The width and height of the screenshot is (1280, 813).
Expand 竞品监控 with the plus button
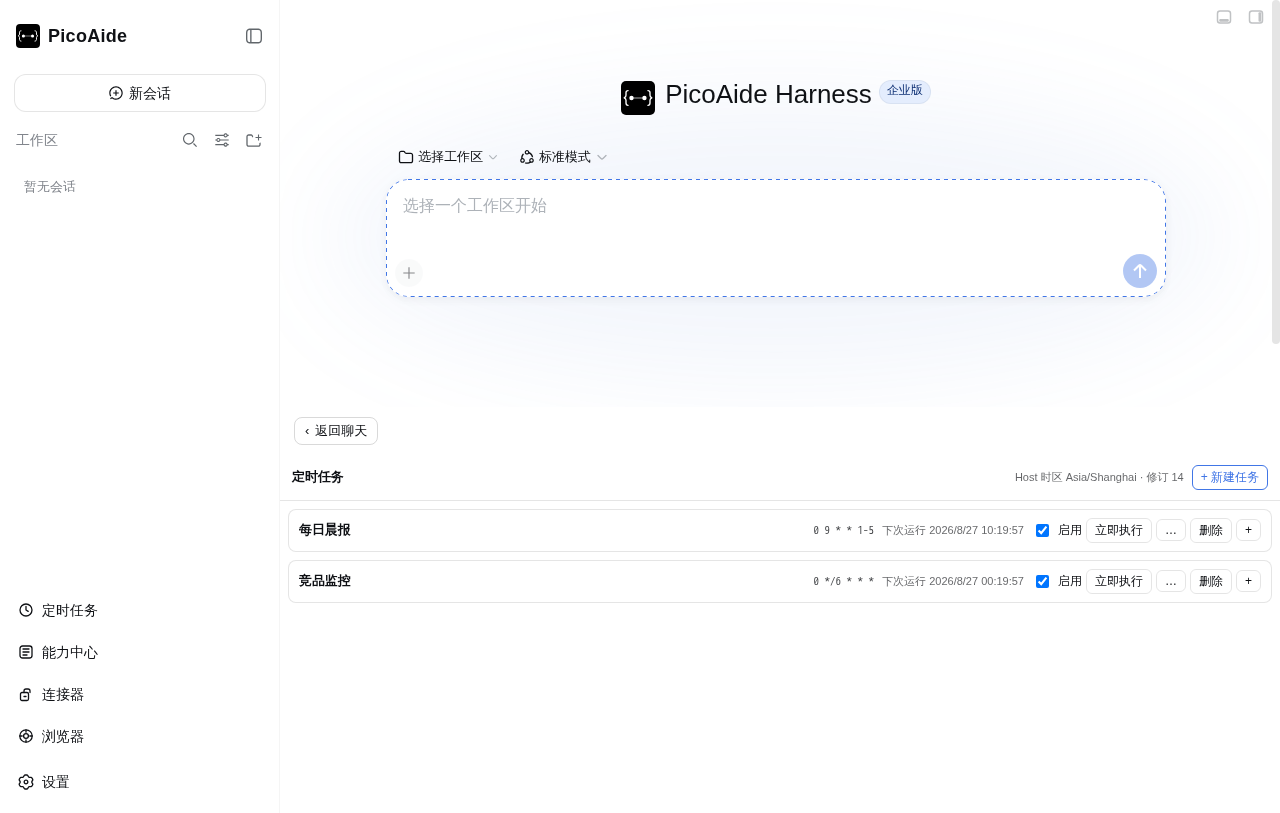(x=1248, y=581)
